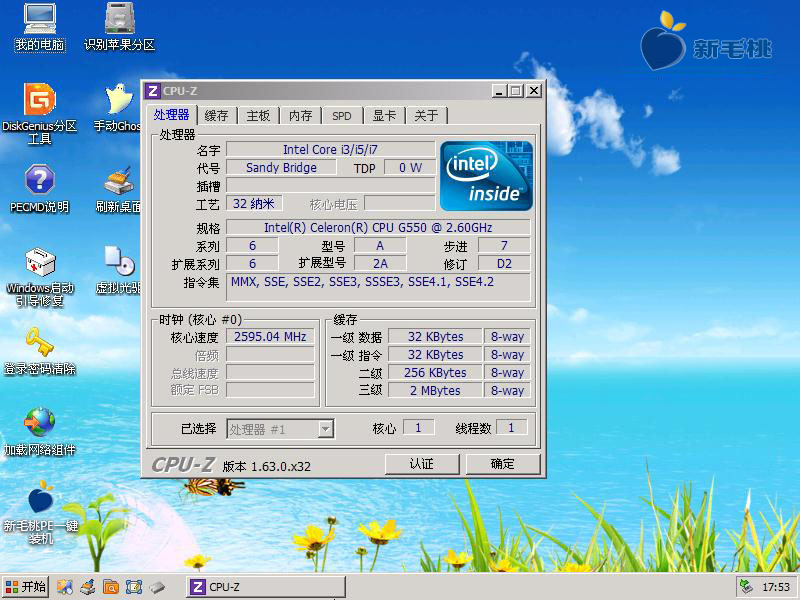Click Intel inside logo in CPU-Z

(x=486, y=176)
